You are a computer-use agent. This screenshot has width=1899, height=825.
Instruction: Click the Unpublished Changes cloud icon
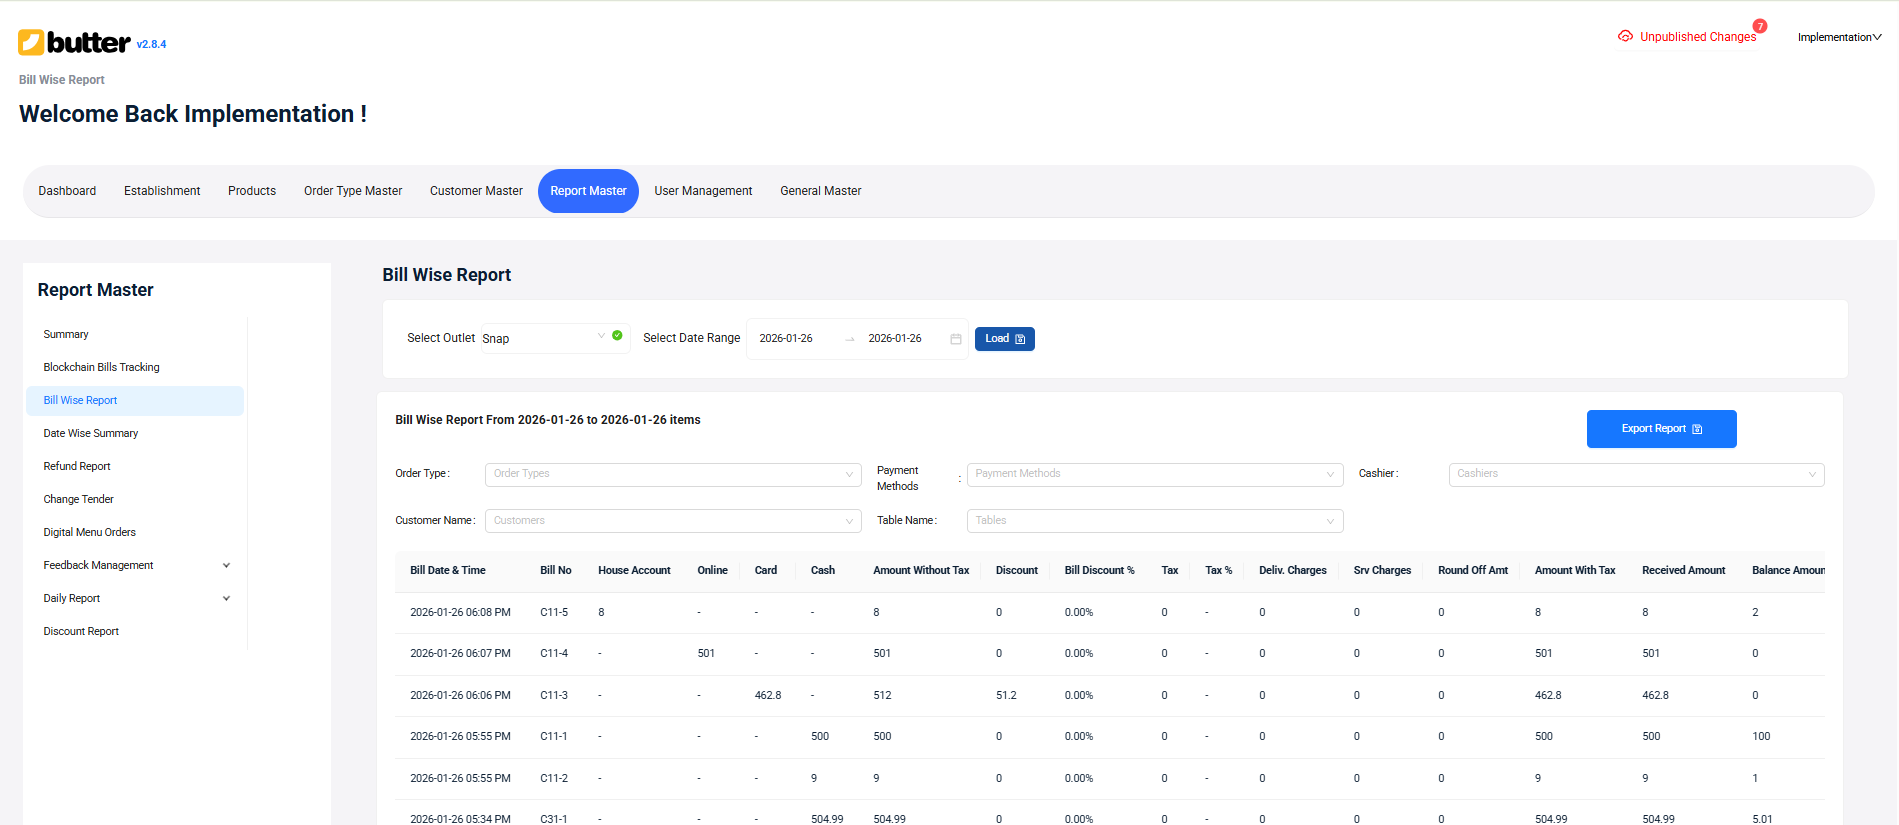(x=1625, y=36)
